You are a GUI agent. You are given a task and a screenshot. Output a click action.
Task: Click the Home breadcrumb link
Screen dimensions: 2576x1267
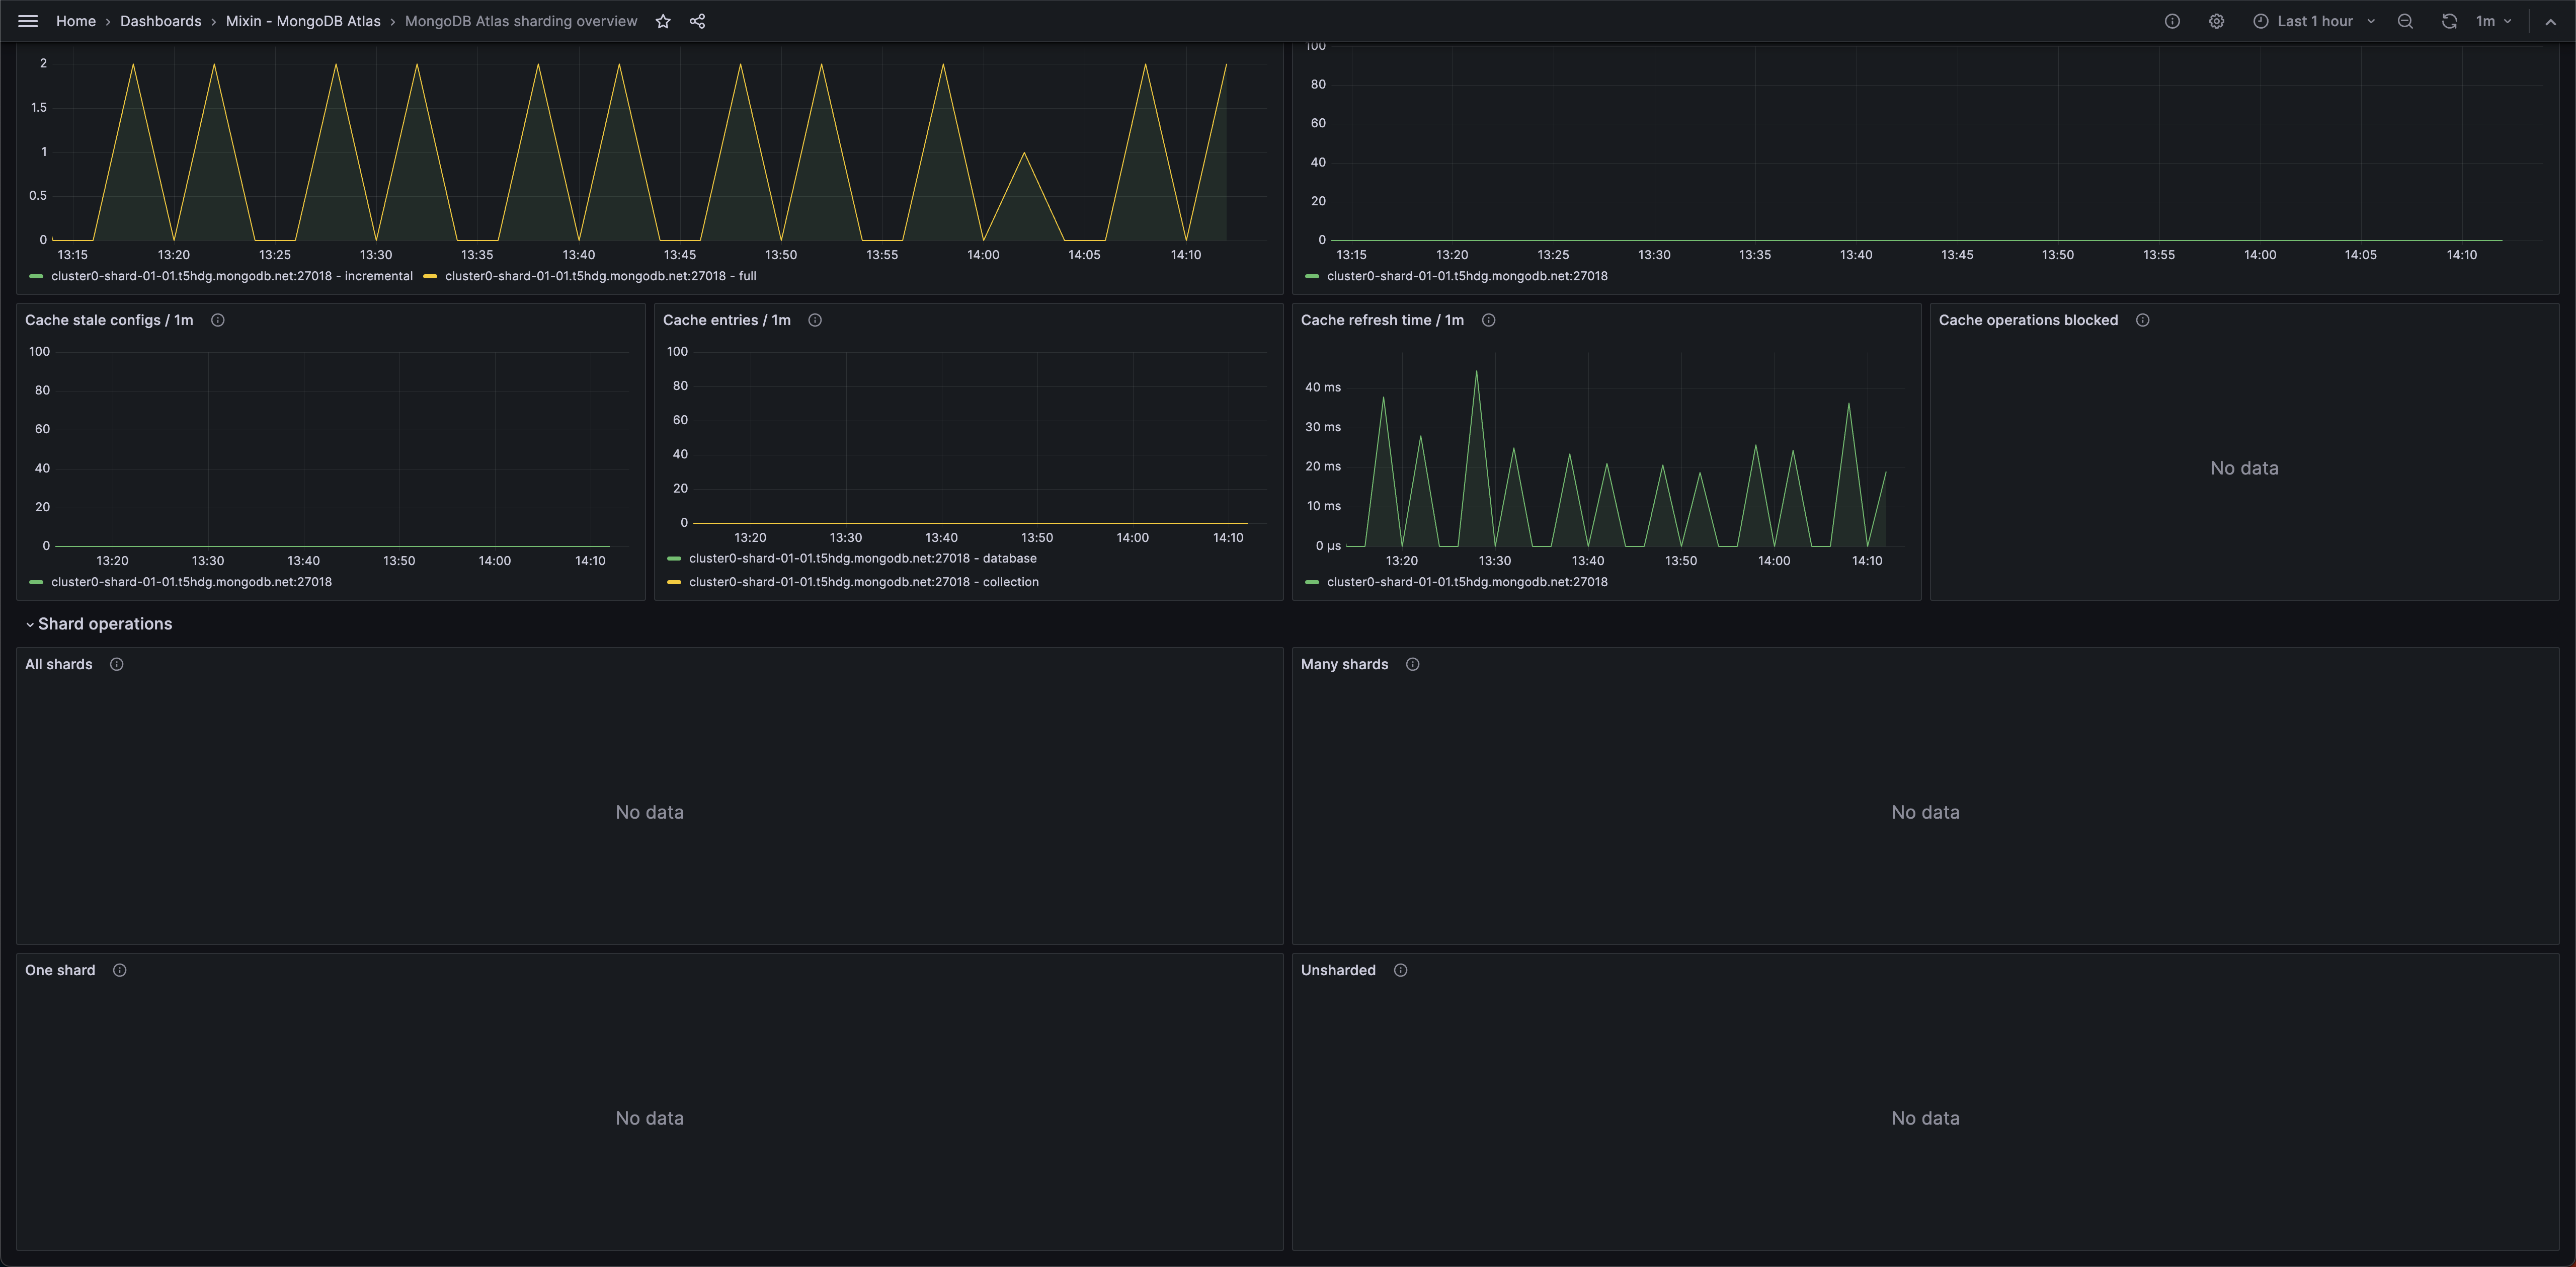click(75, 21)
